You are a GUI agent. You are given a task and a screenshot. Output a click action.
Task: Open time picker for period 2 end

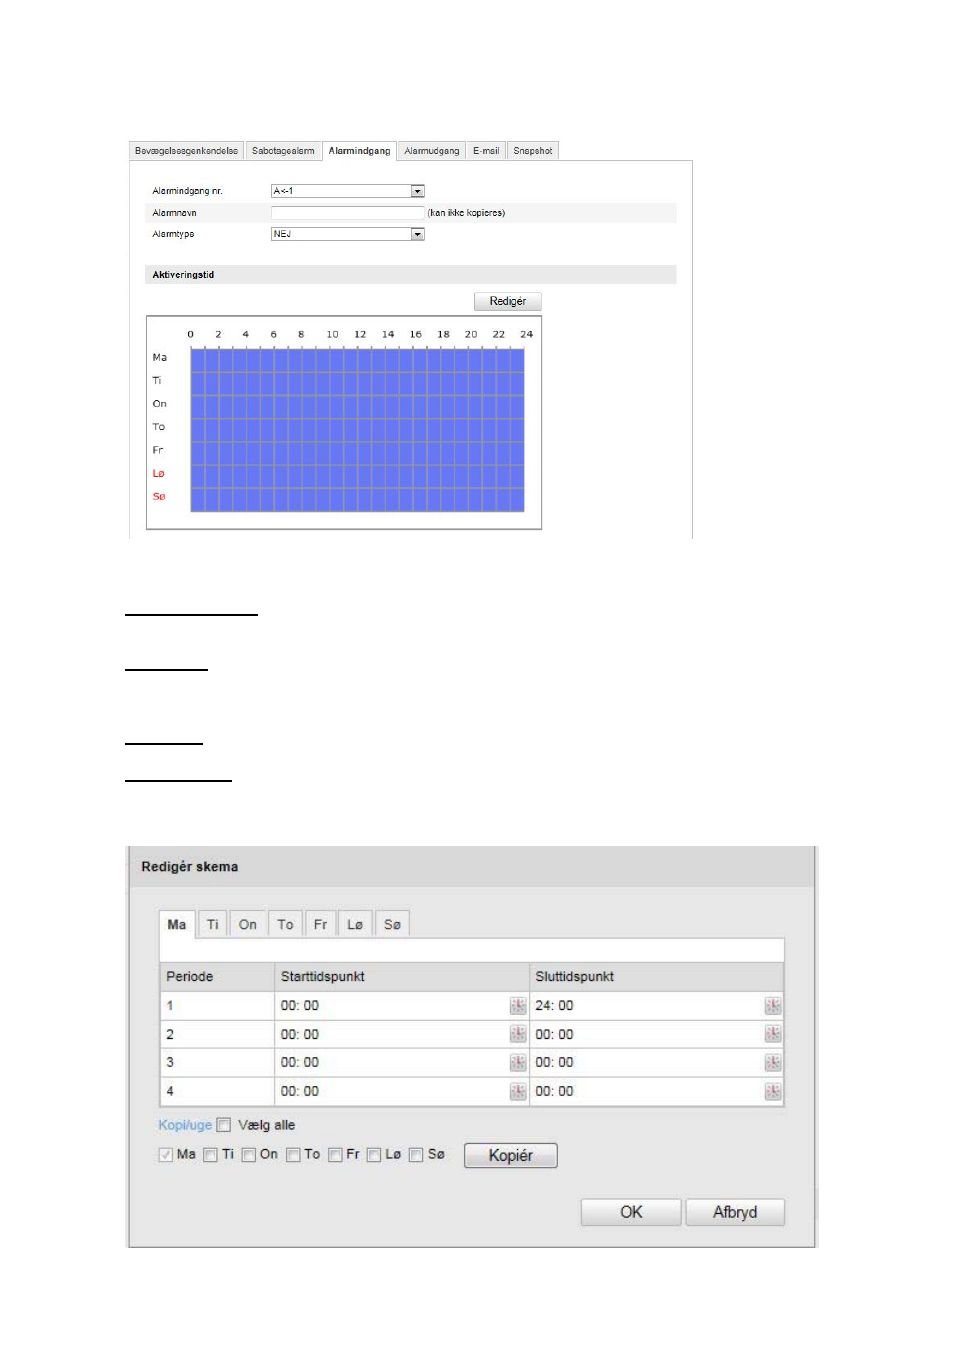point(773,1034)
